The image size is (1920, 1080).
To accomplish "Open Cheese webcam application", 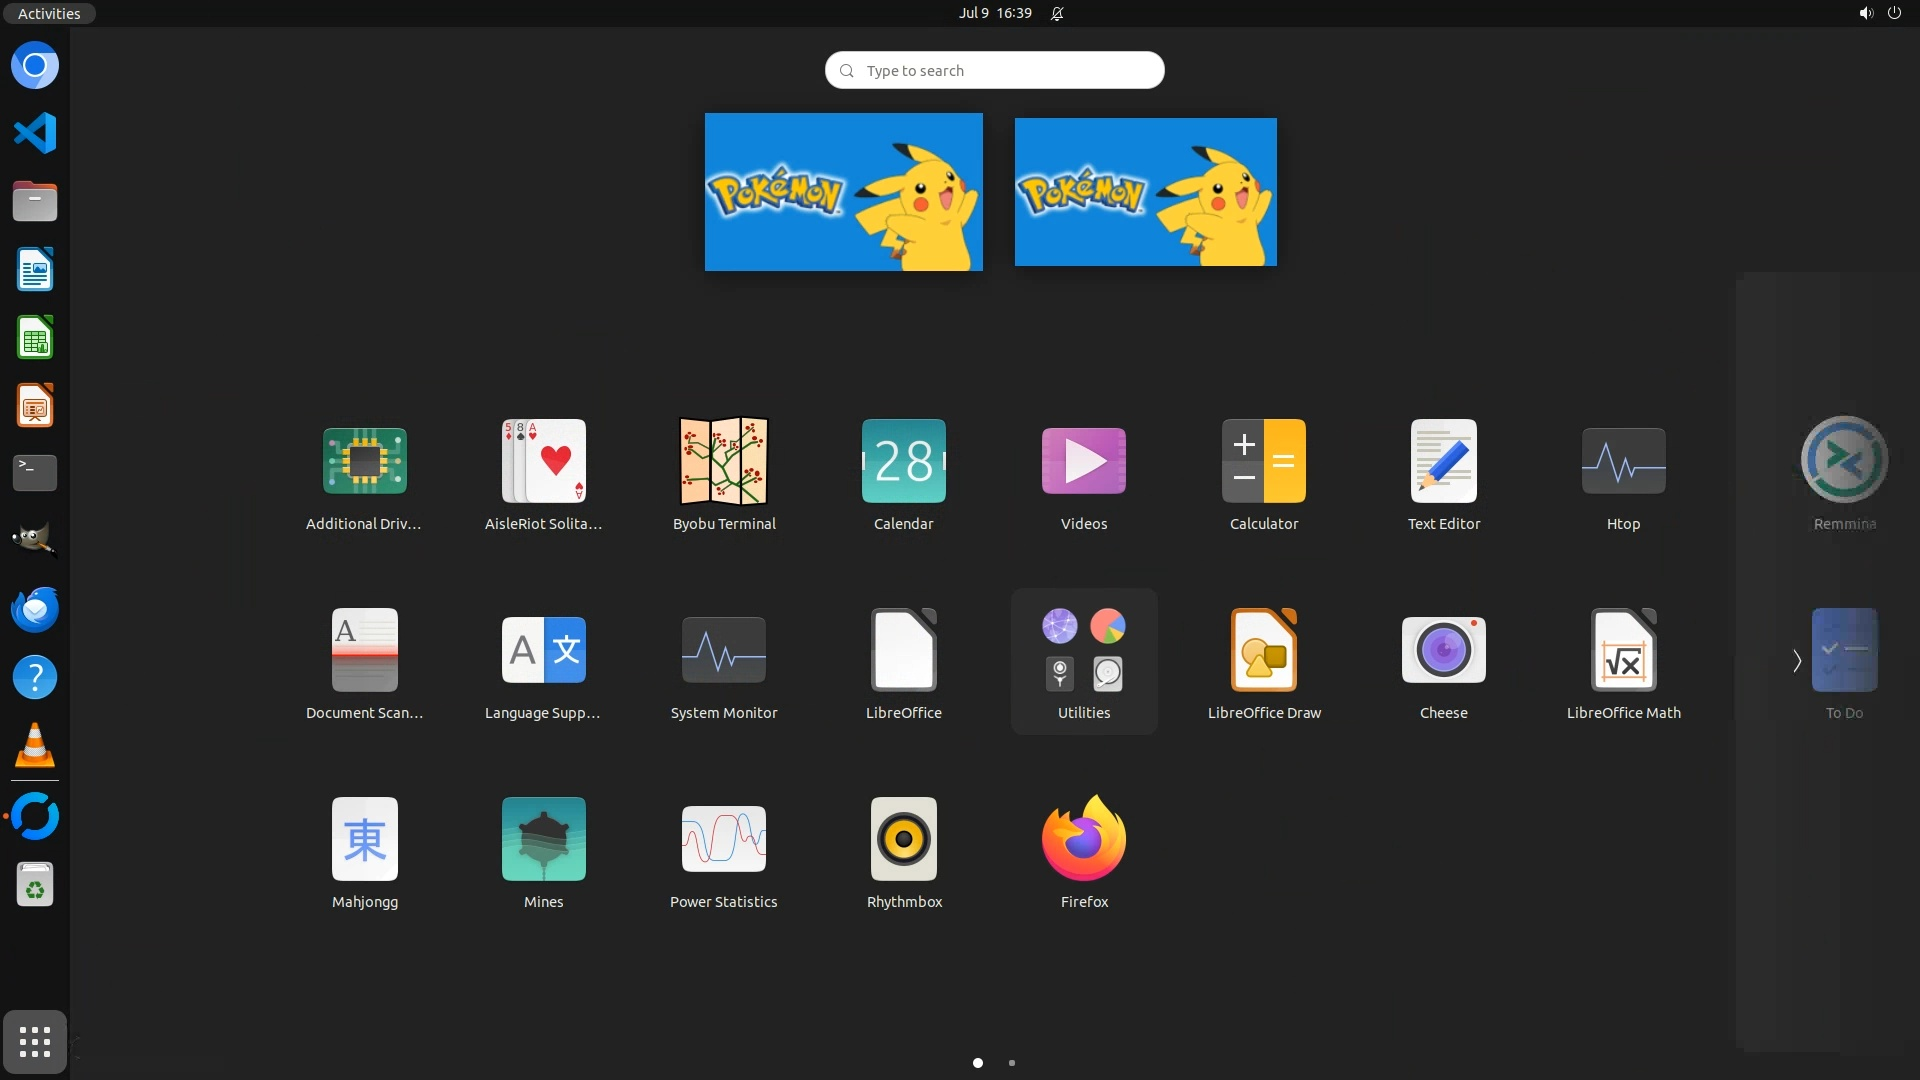I will 1443,650.
